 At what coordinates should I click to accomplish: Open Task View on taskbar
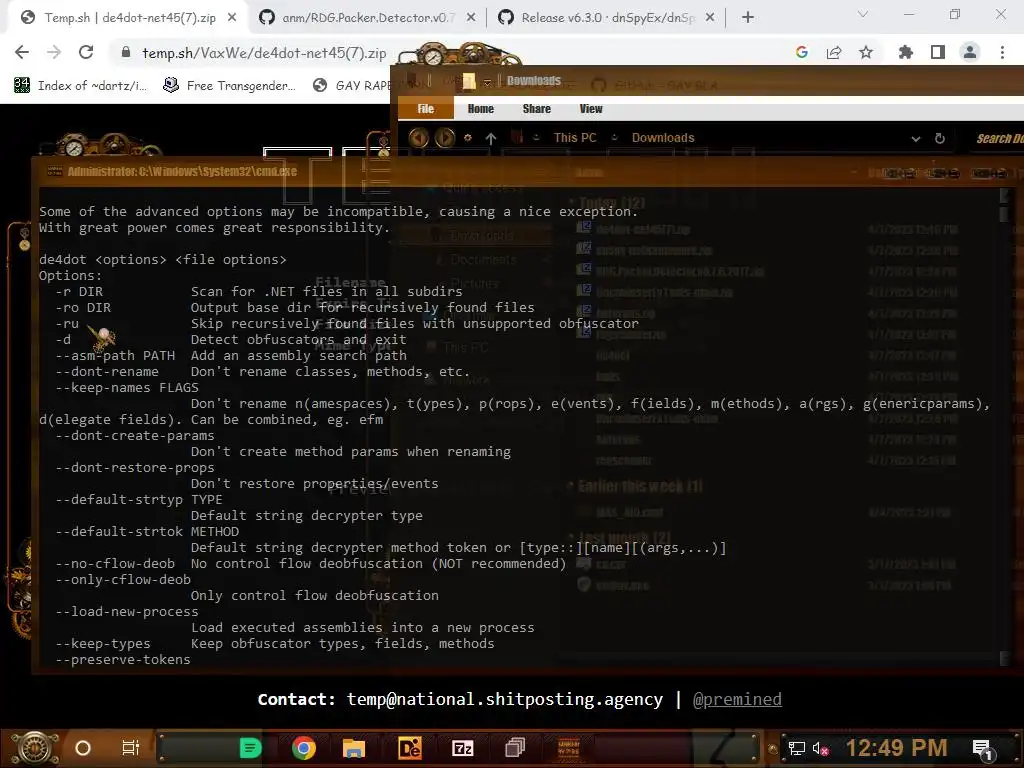pyautogui.click(x=131, y=748)
